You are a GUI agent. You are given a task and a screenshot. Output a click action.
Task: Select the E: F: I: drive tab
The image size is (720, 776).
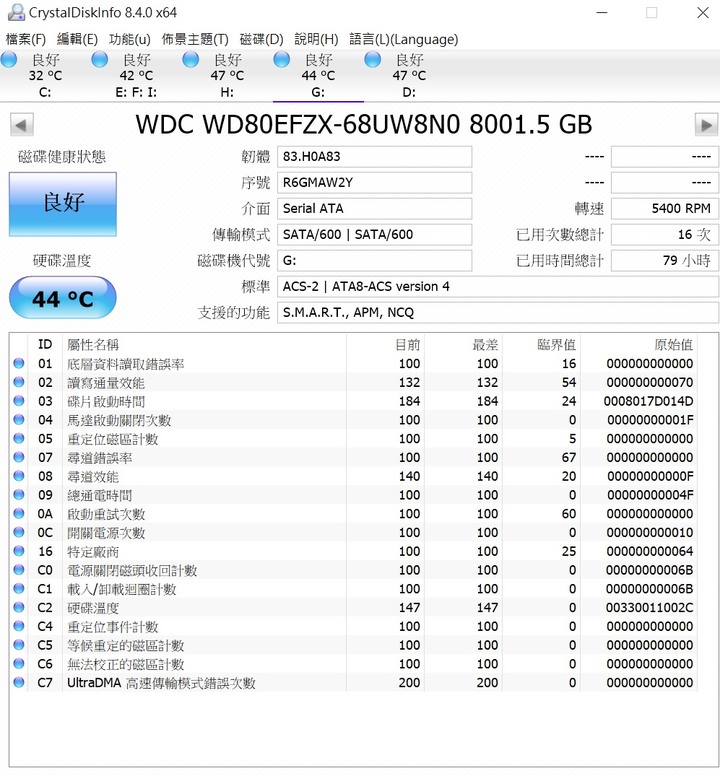(x=136, y=75)
